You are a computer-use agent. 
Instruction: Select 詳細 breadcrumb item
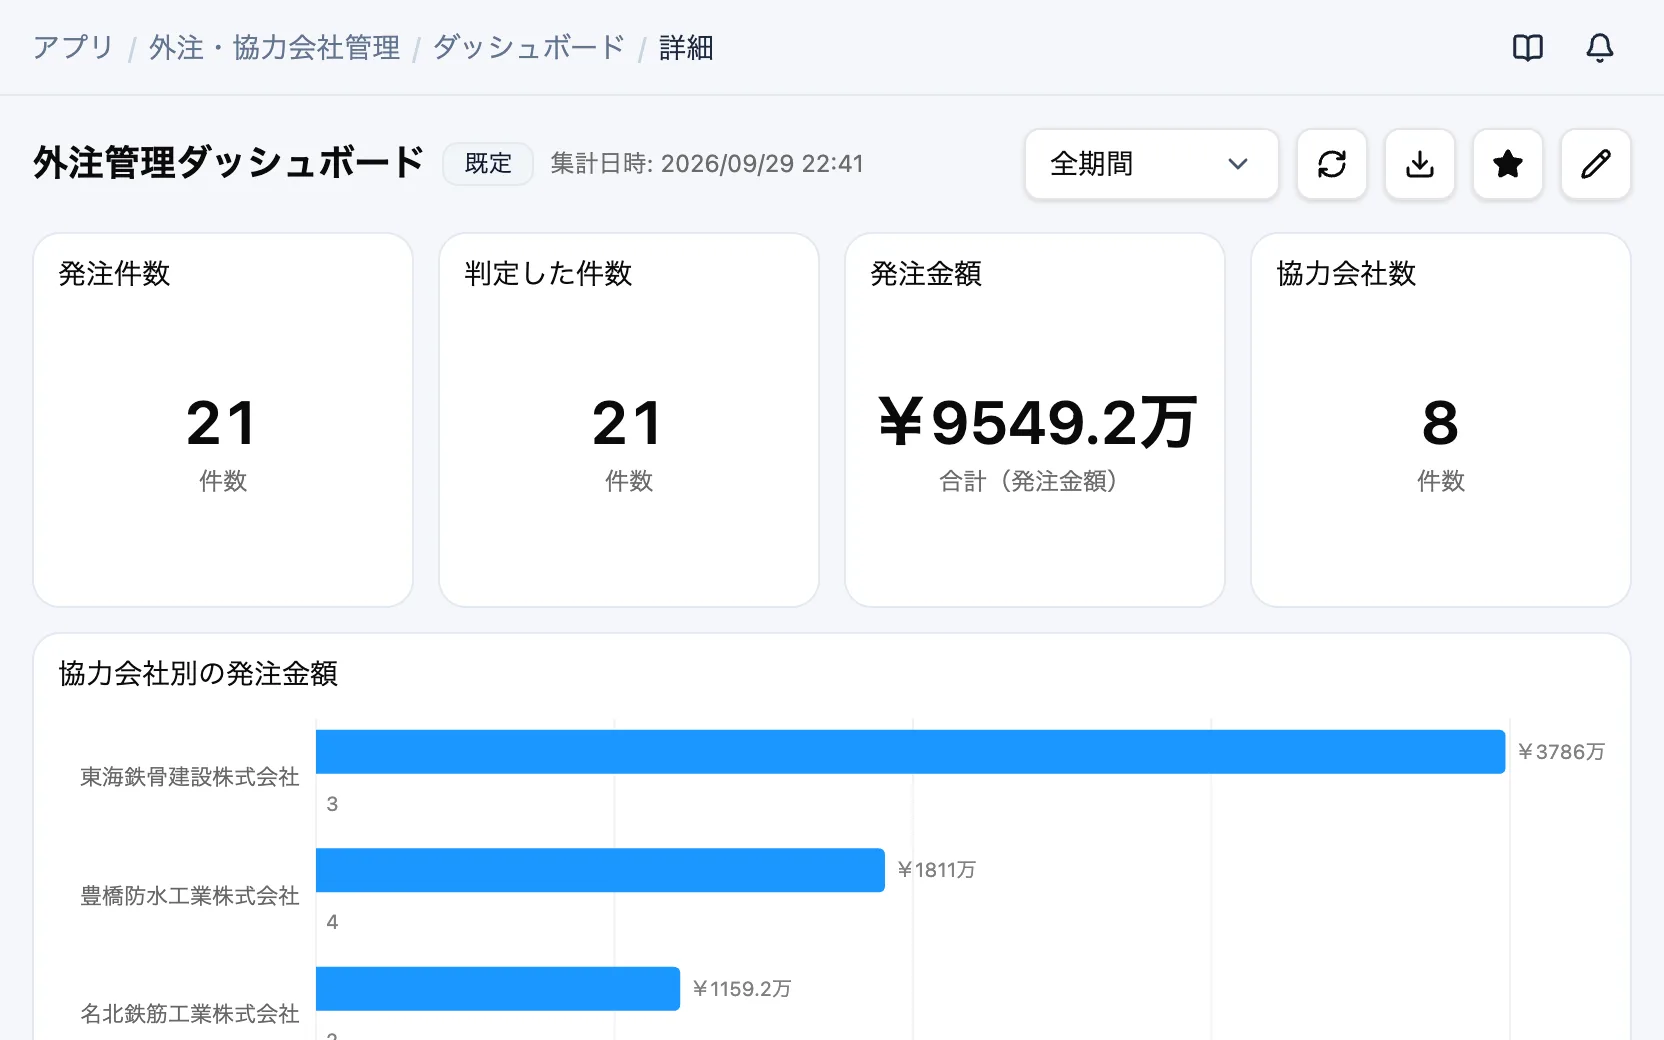coord(686,47)
